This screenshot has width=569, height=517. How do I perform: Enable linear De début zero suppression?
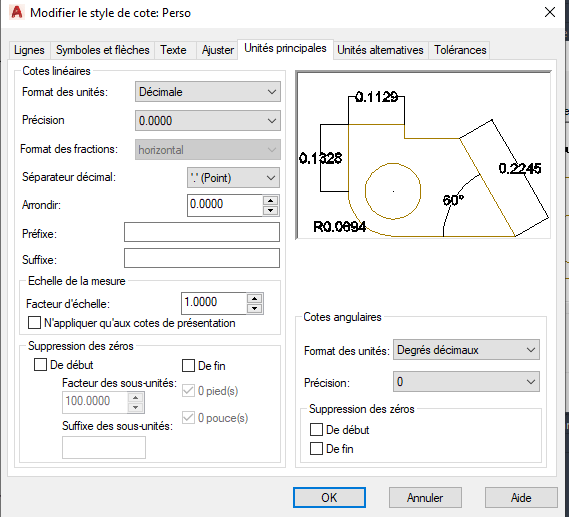click(x=40, y=364)
